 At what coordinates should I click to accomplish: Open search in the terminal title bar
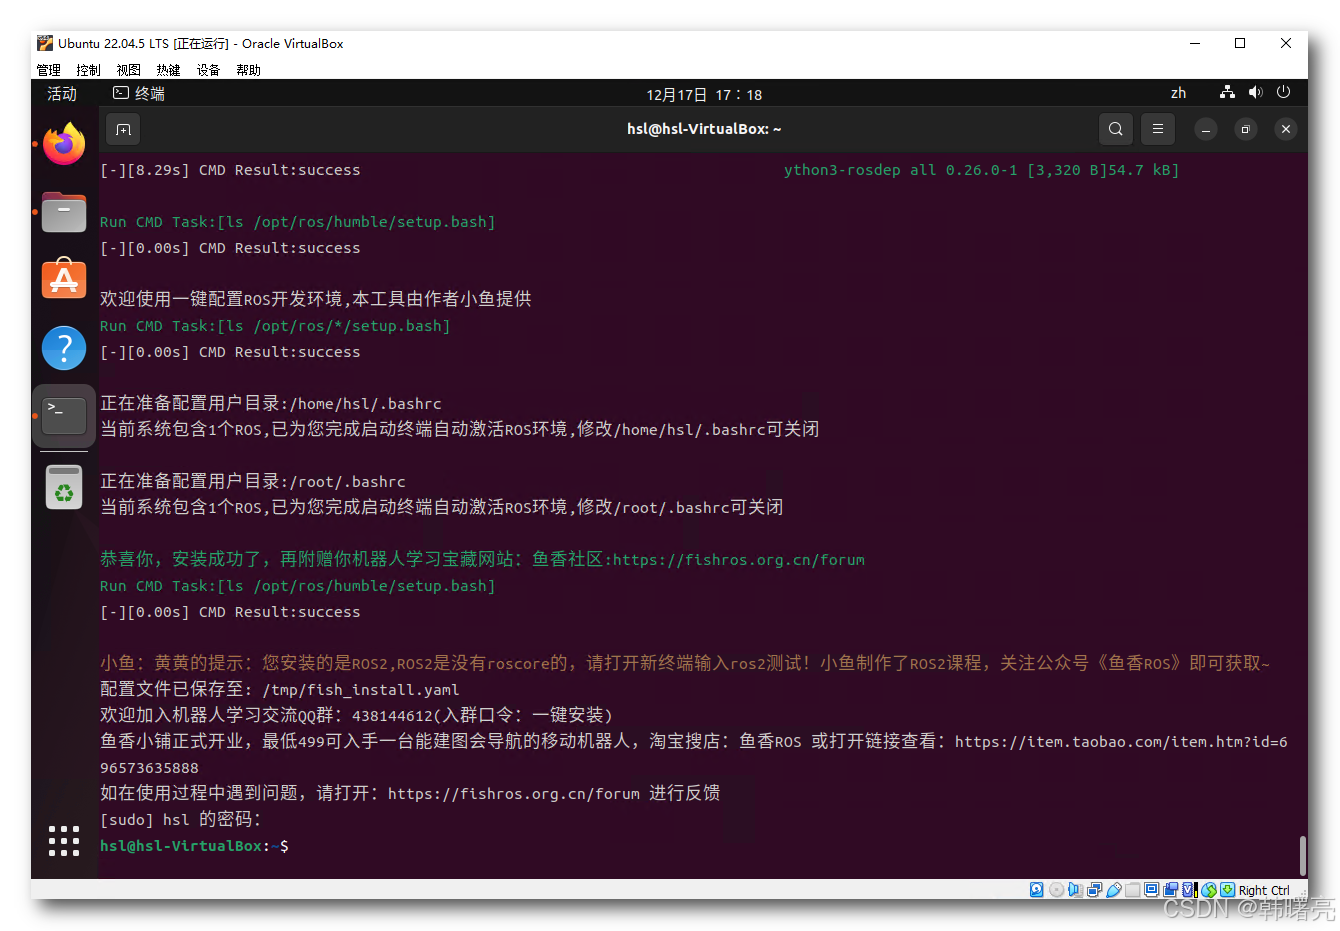click(1115, 128)
